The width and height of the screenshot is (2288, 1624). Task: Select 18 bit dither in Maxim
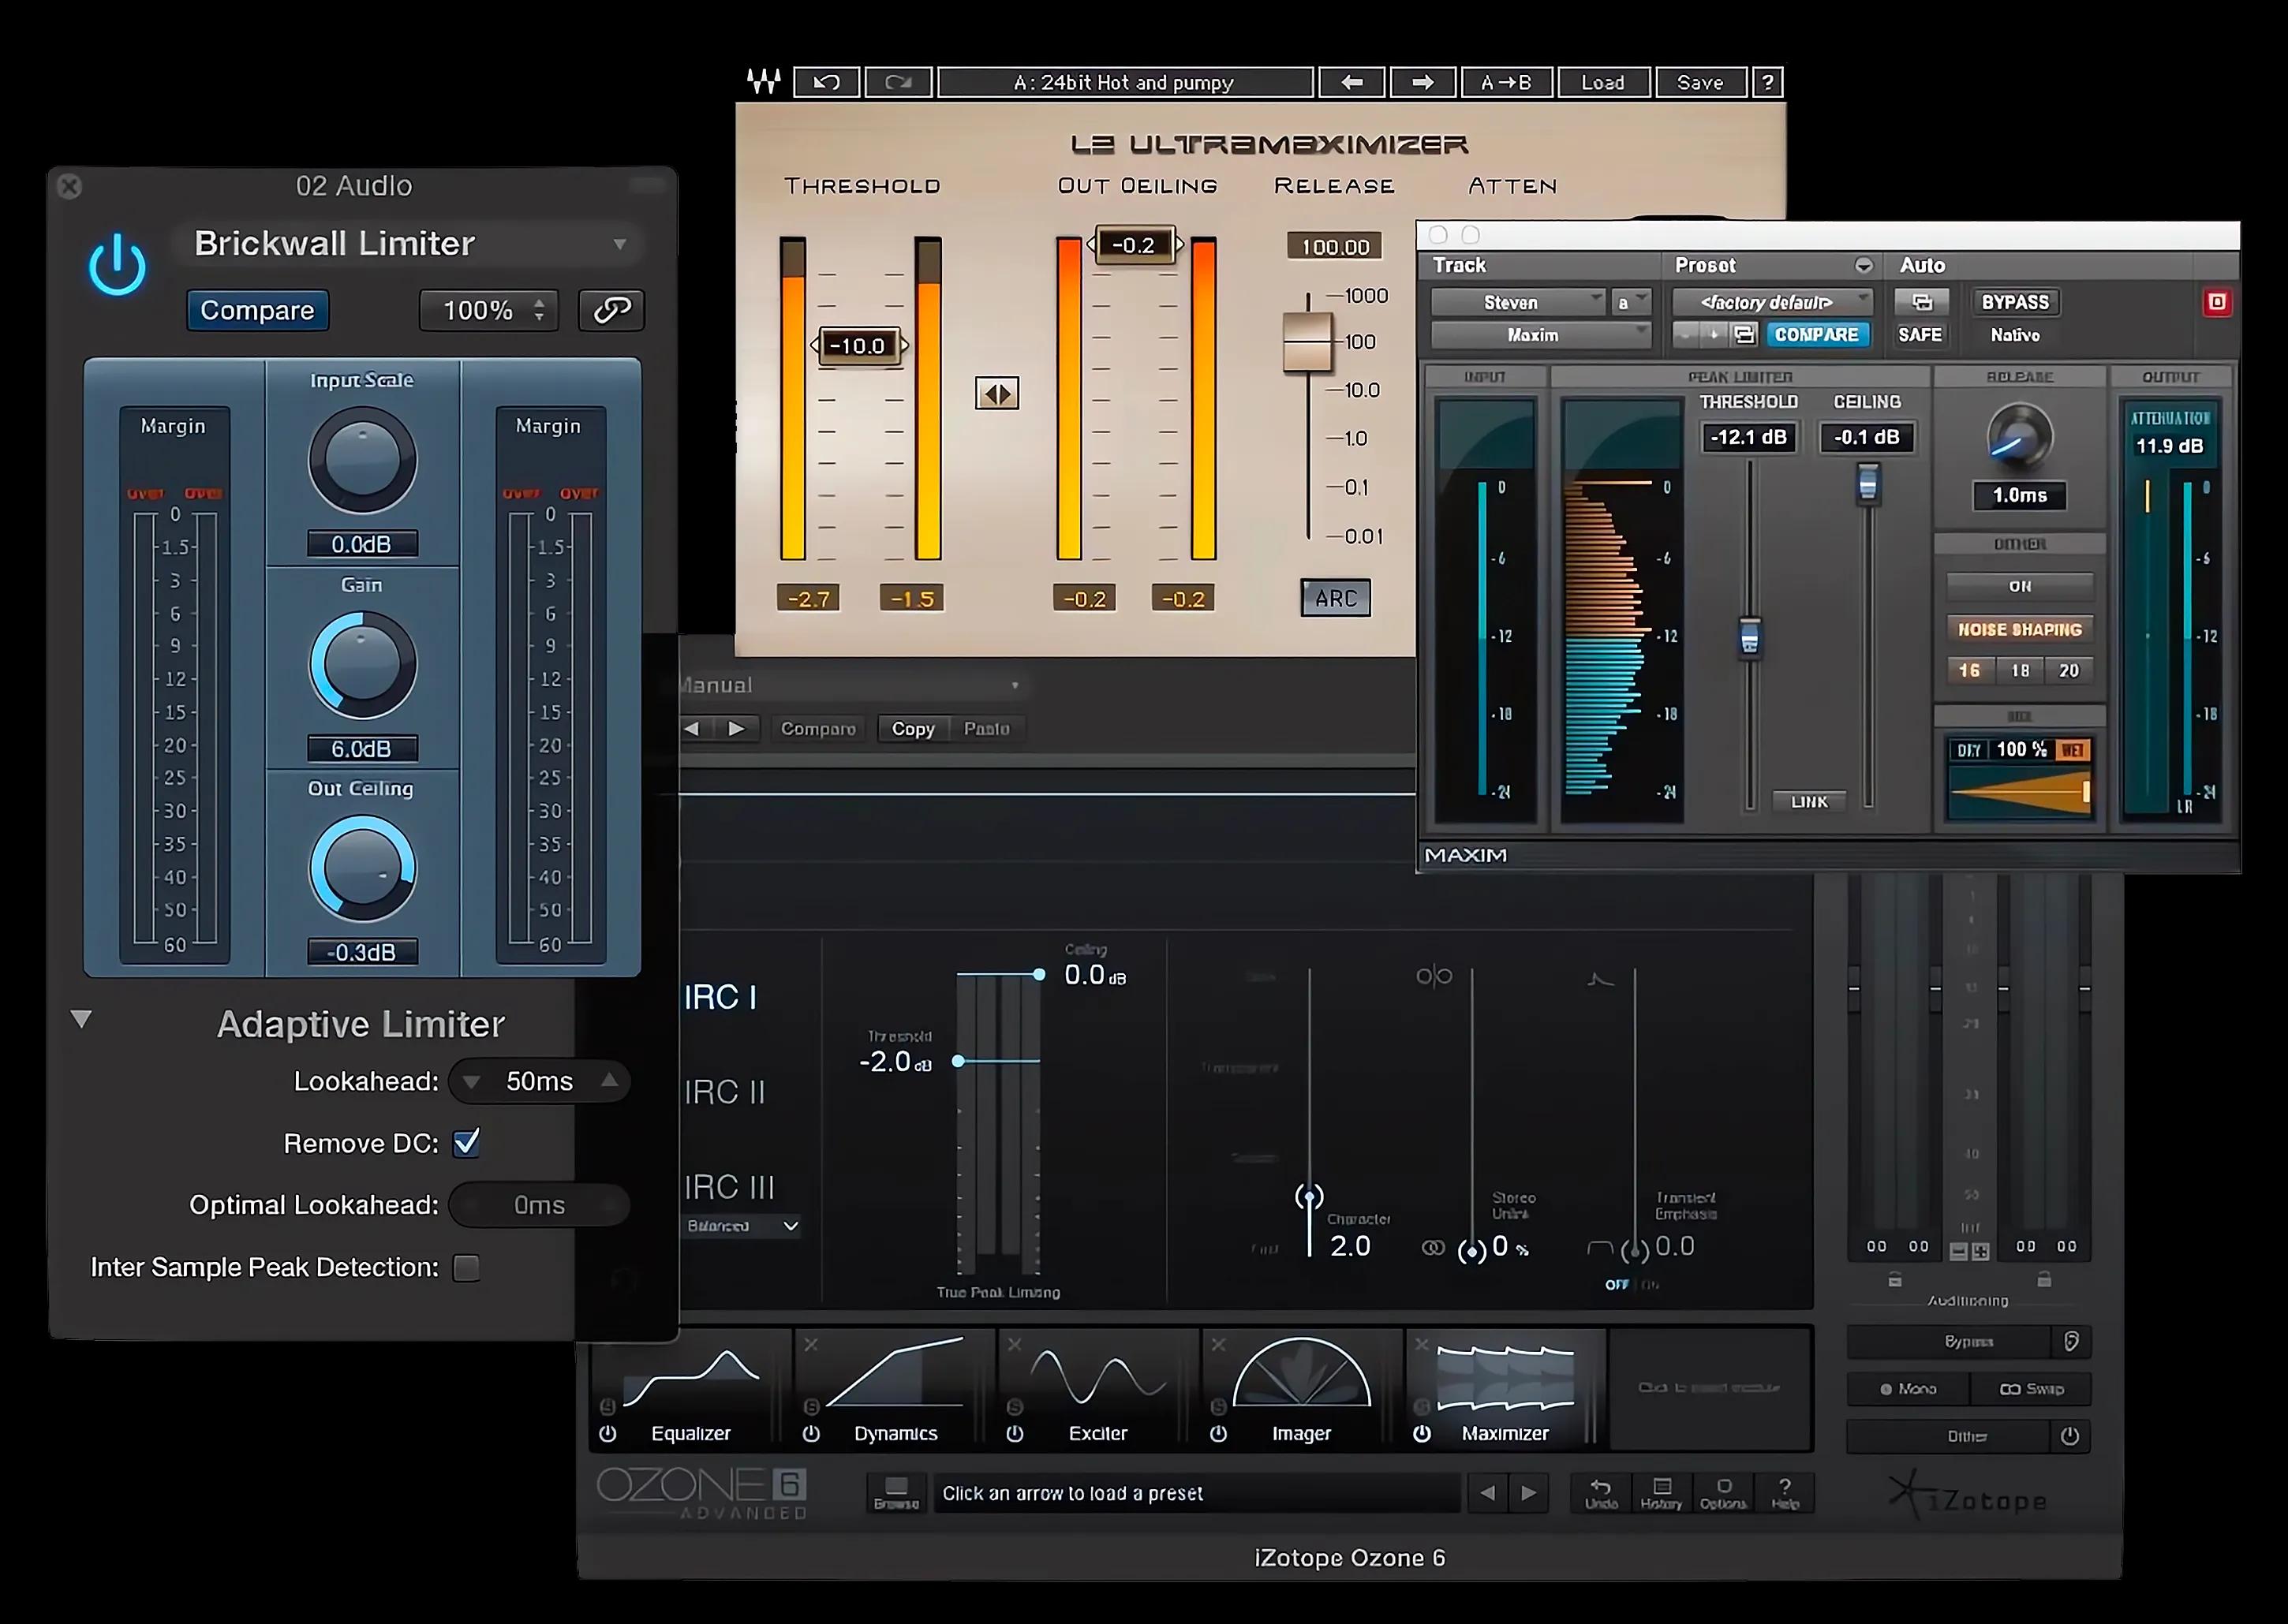click(2020, 670)
